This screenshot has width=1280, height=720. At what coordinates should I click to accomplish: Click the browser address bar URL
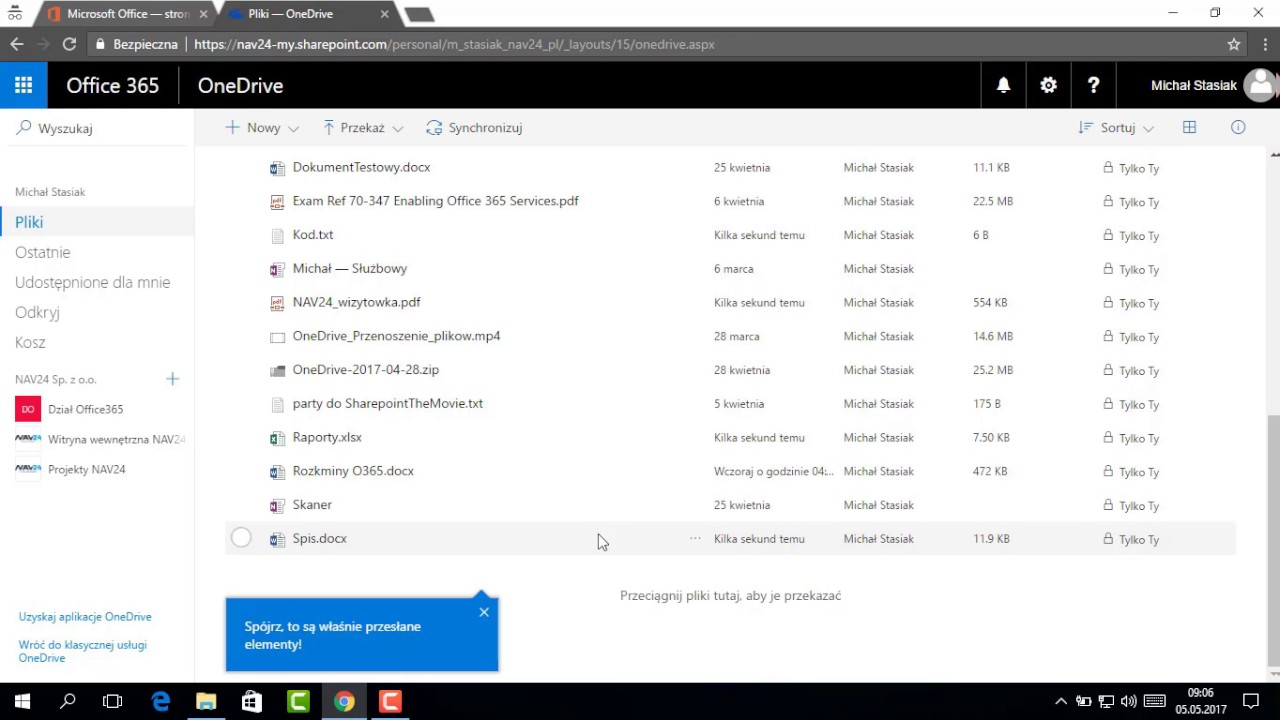point(454,44)
